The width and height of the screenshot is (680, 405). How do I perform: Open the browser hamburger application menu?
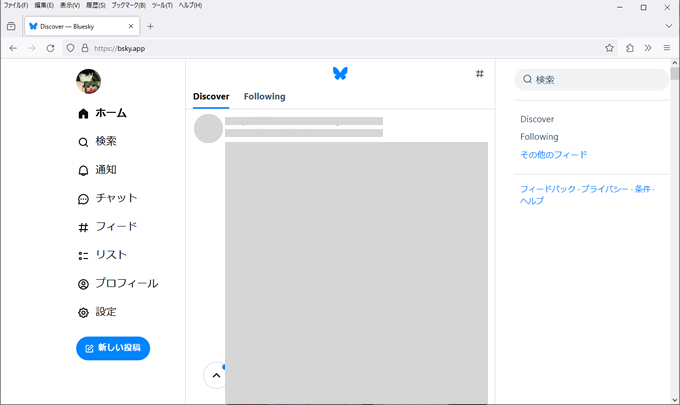point(667,48)
